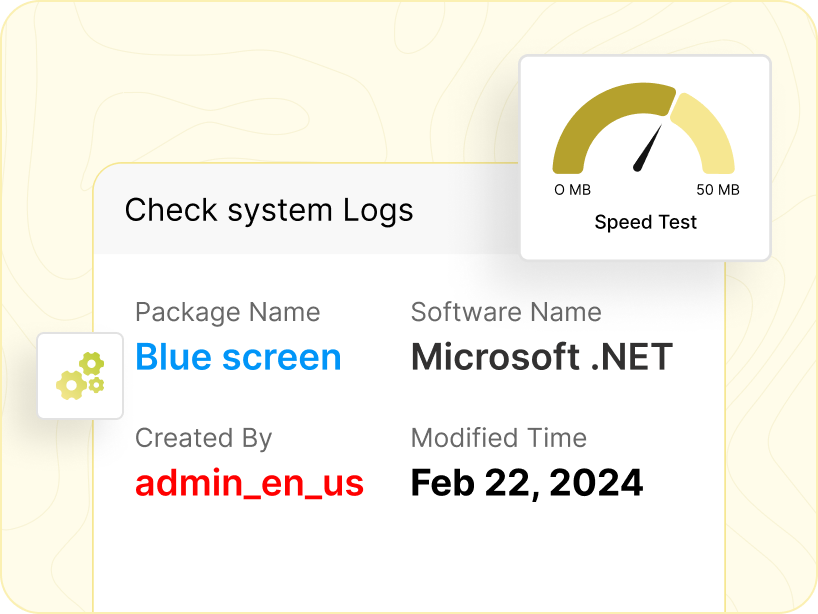Click the Package Name field label

(227, 312)
